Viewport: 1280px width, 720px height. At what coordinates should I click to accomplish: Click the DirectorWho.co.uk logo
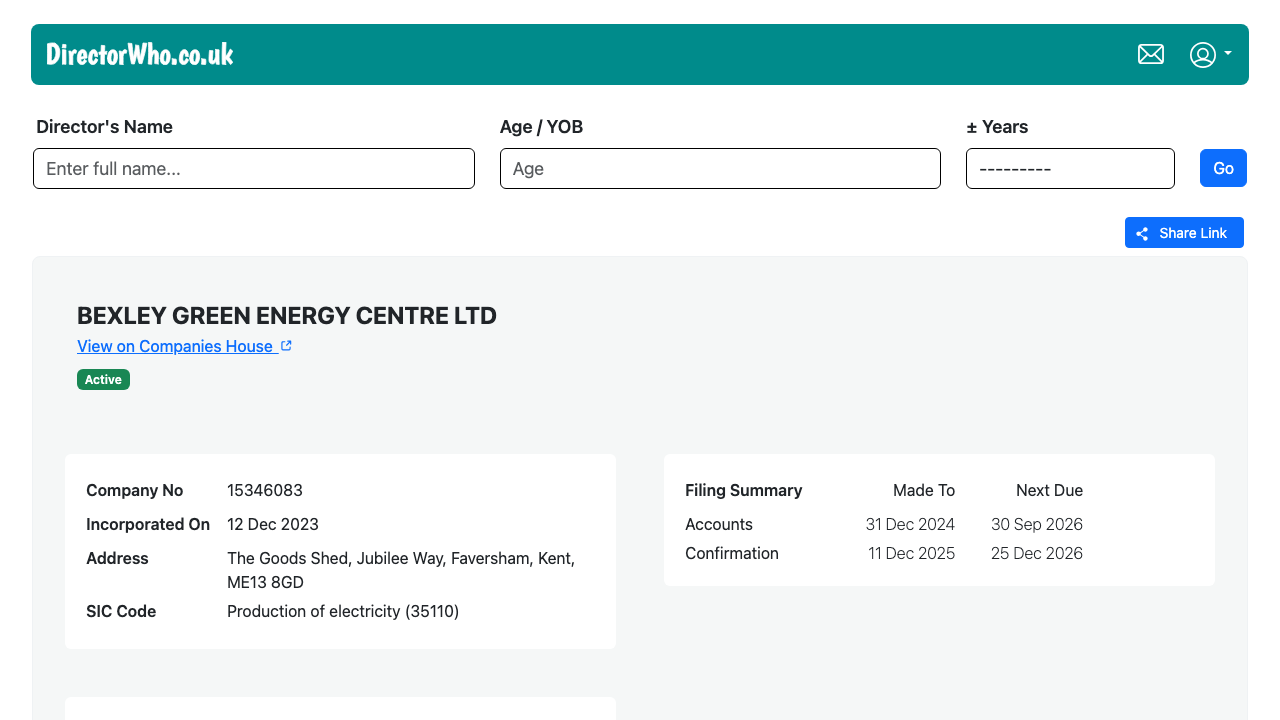[x=140, y=54]
